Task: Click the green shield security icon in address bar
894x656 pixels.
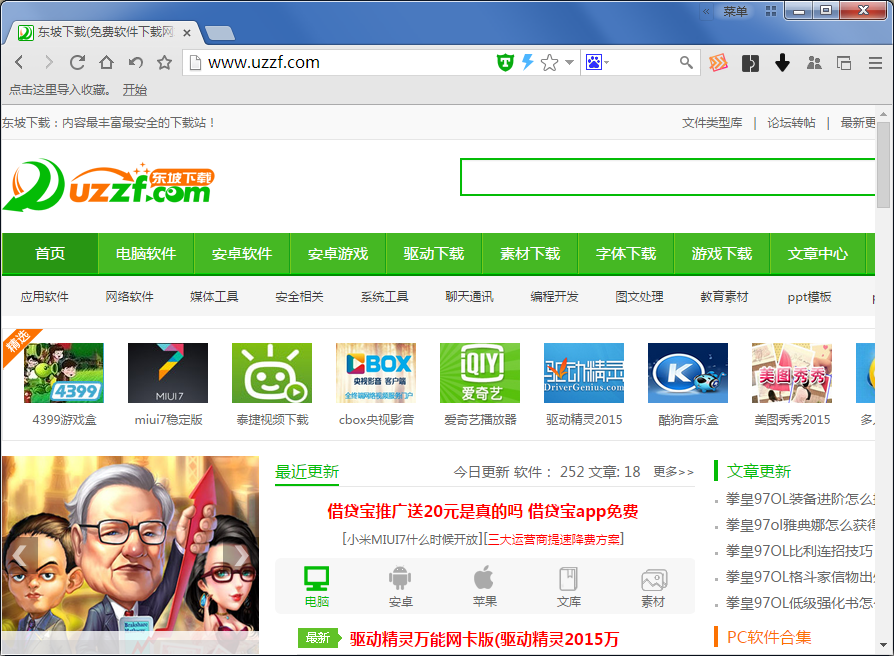Action: (505, 62)
